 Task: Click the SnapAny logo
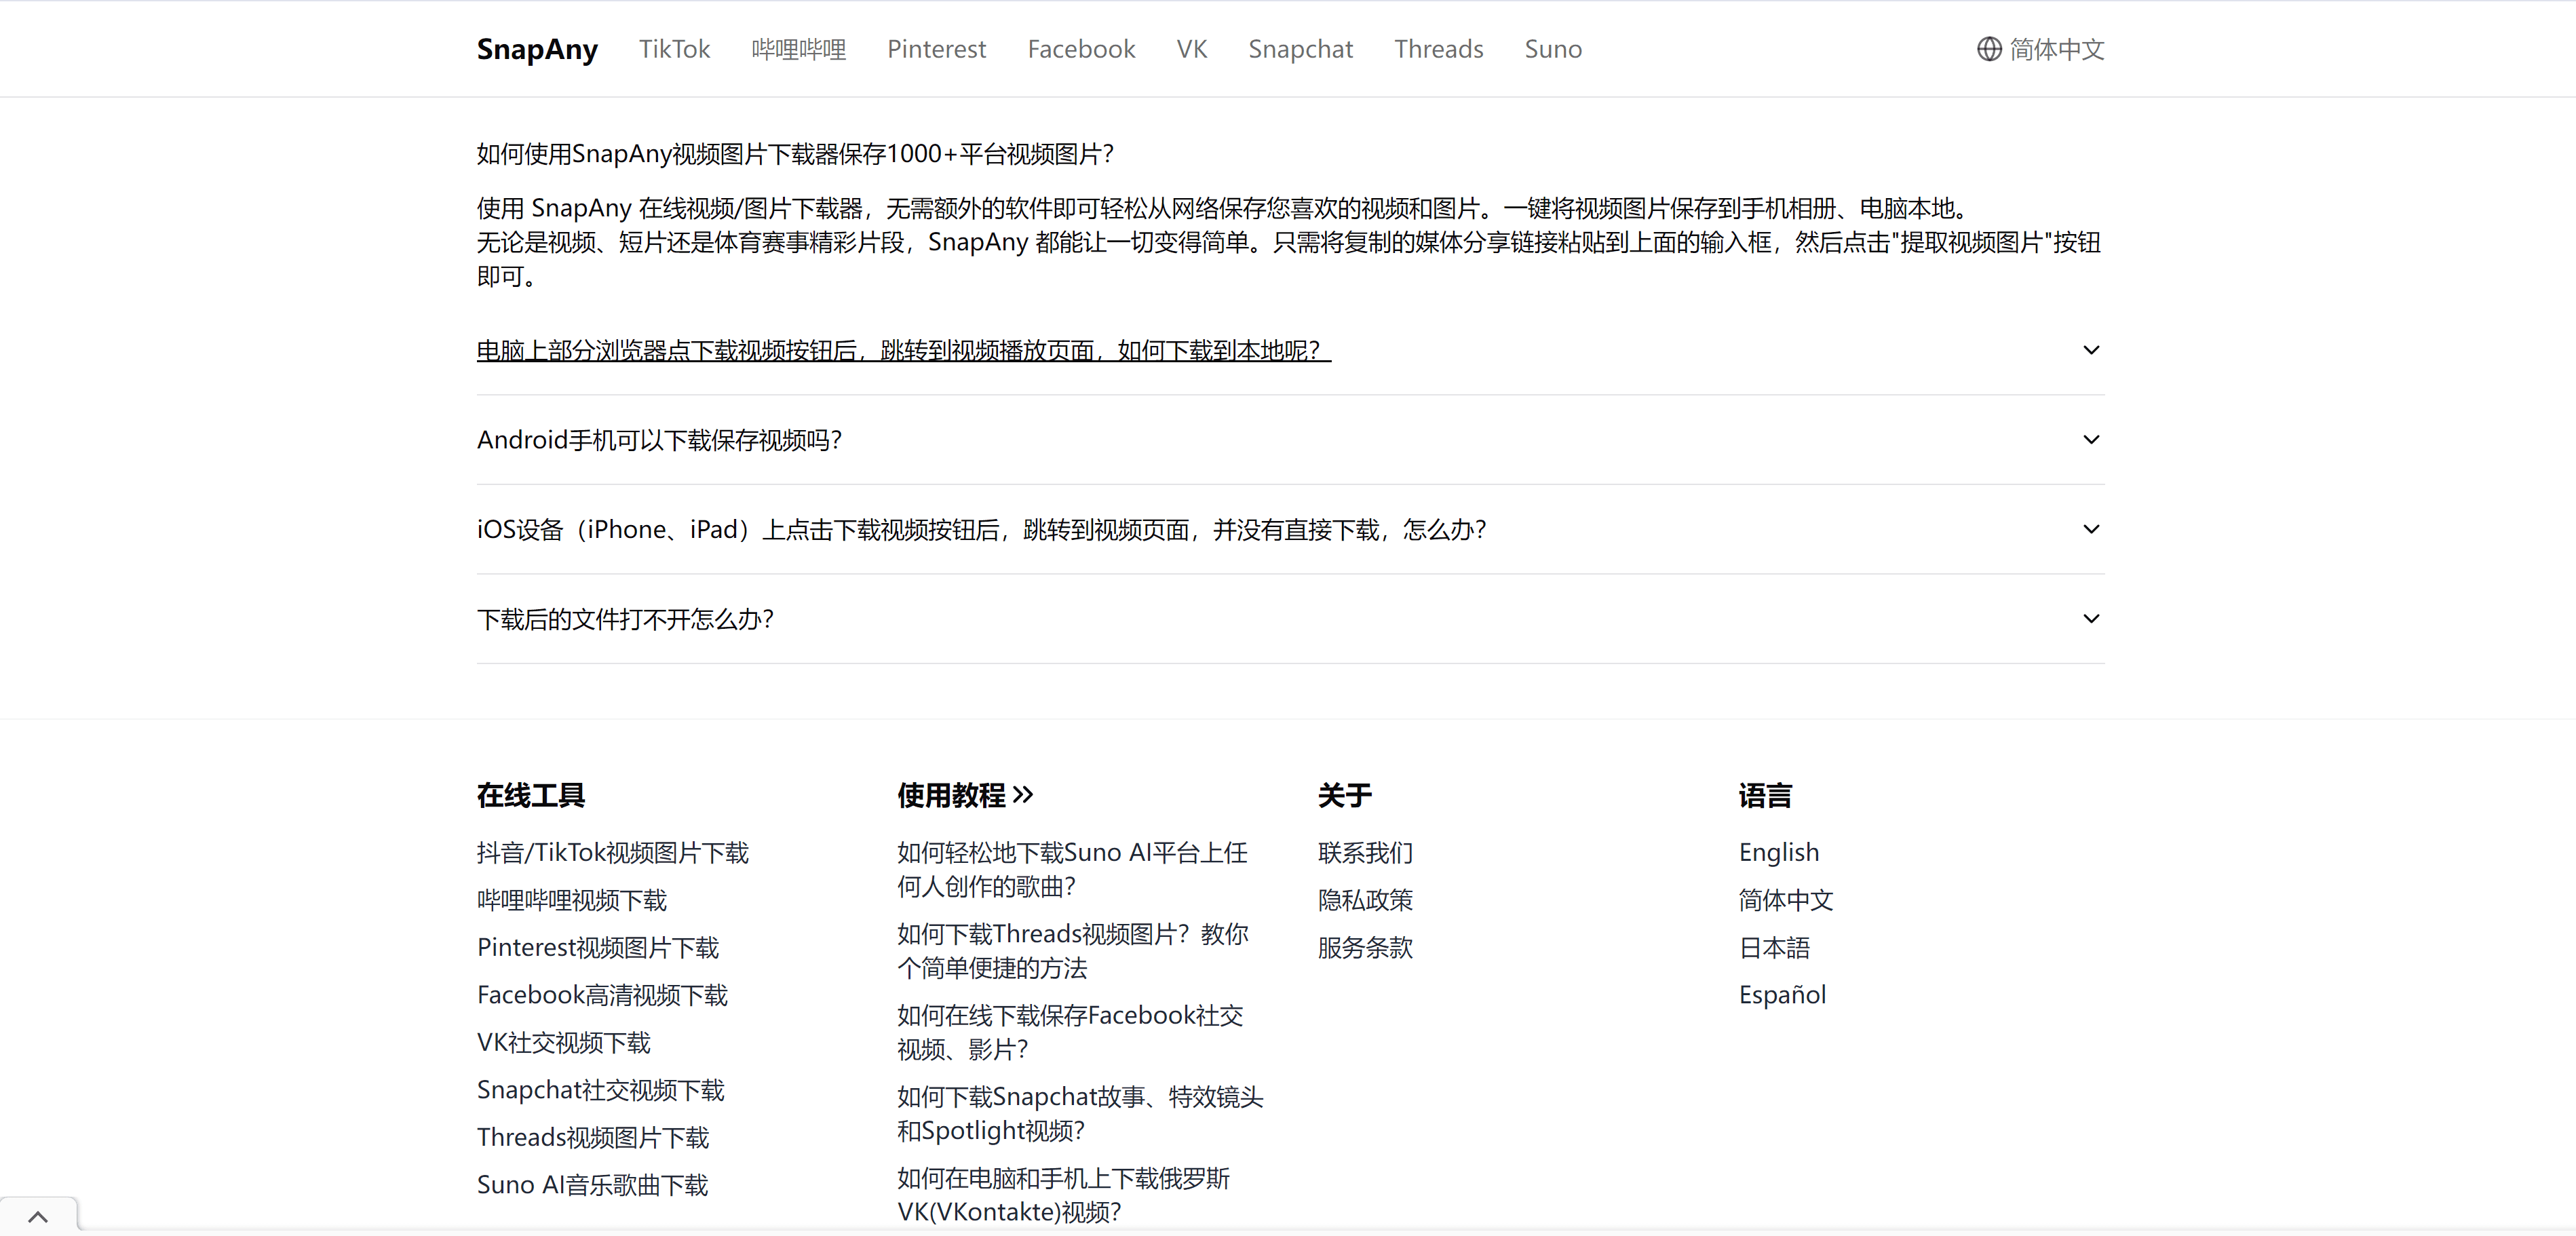tap(537, 49)
